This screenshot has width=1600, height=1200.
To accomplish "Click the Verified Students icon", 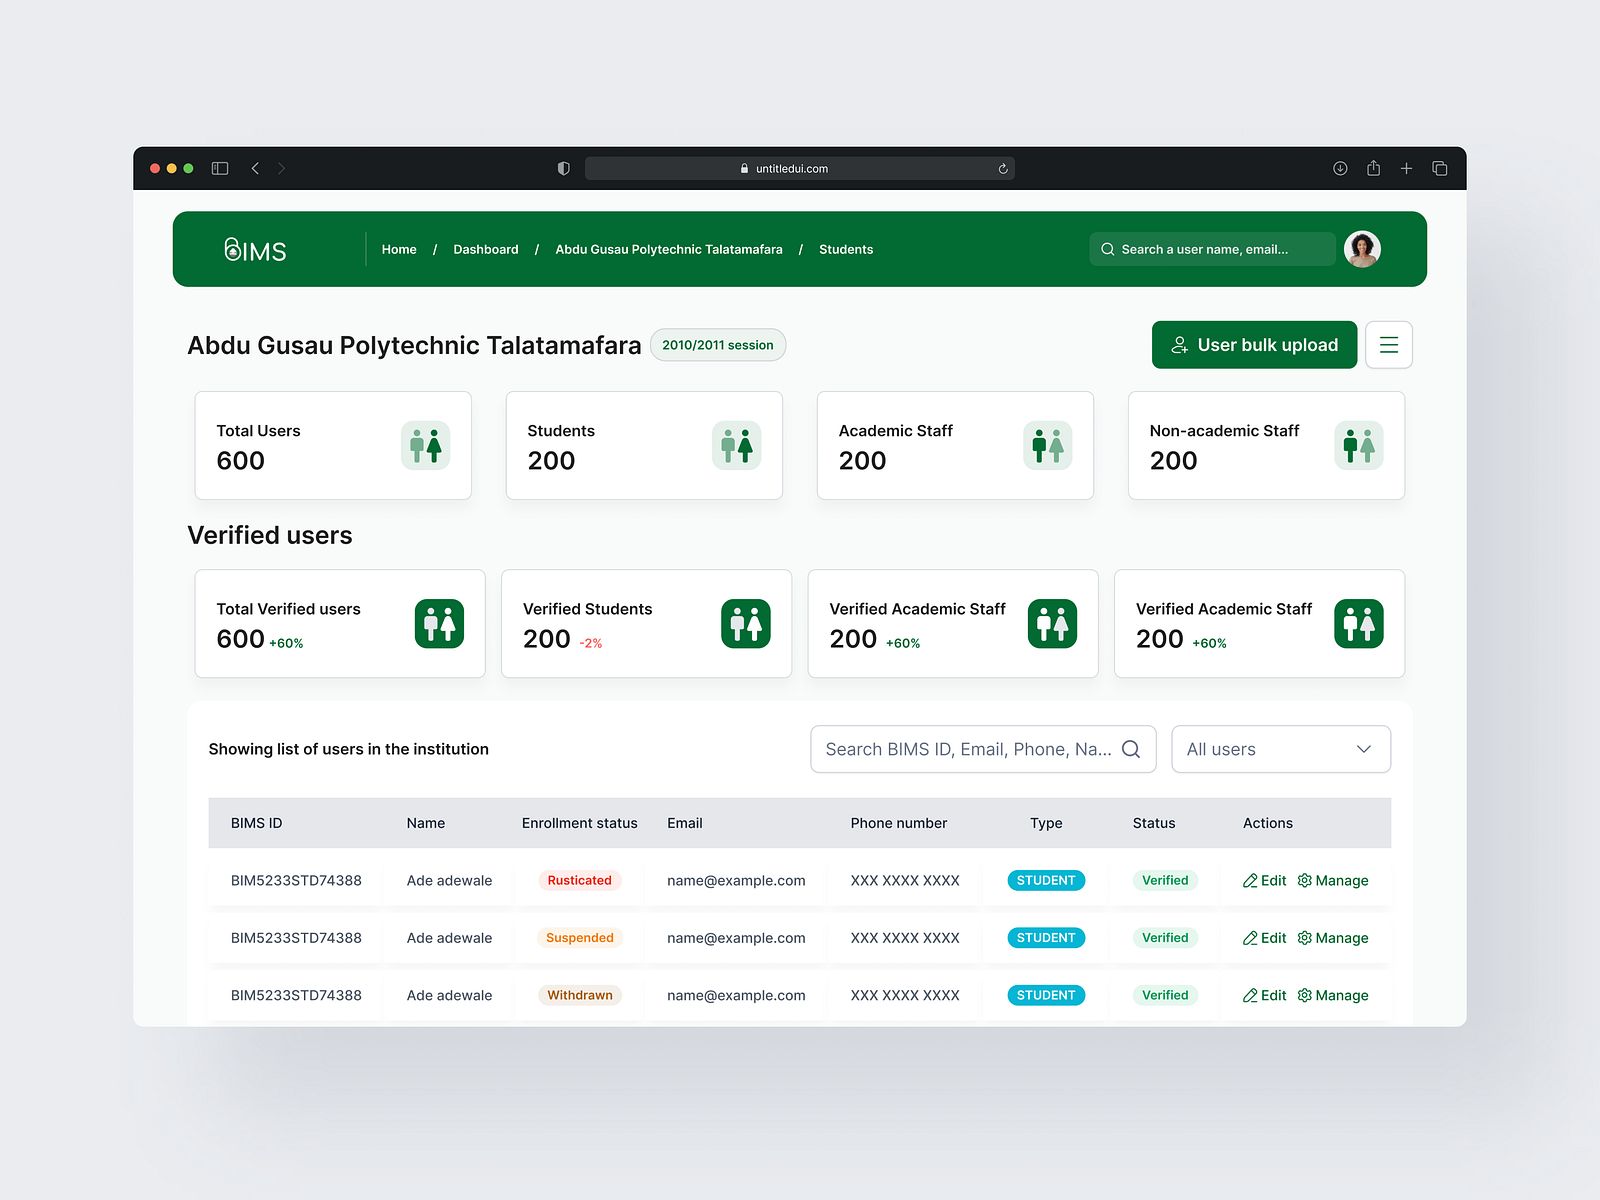I will point(746,623).
